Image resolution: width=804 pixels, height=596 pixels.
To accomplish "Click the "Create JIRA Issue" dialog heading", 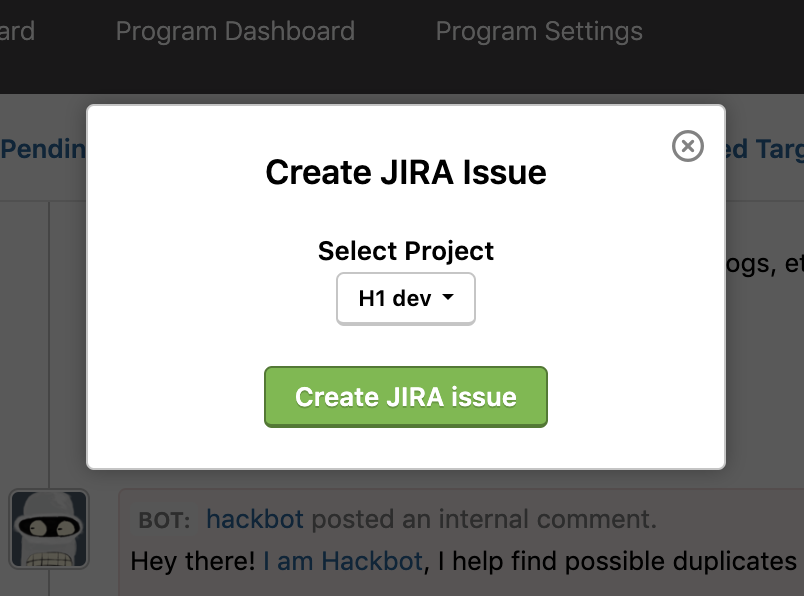I will click(x=405, y=173).
